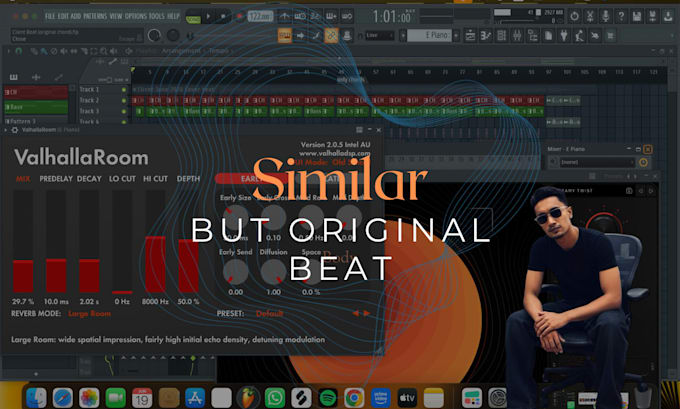Open the ValhallaRoom plugin gear menu
The image size is (680, 409).
(15, 130)
